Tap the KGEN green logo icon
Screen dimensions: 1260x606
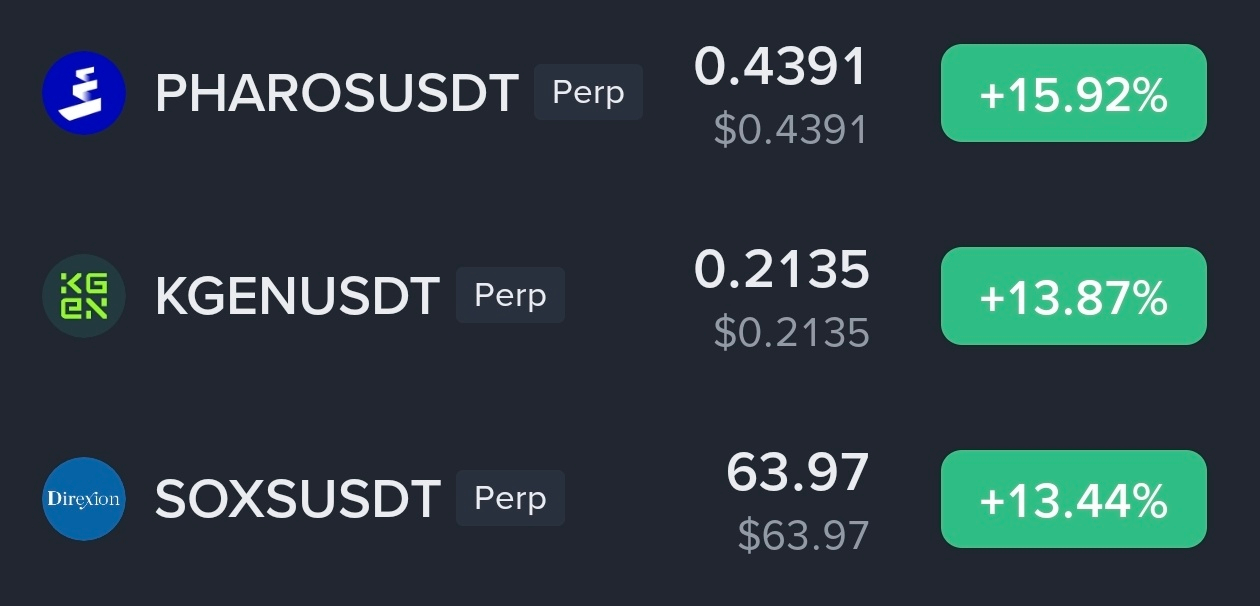pos(84,296)
